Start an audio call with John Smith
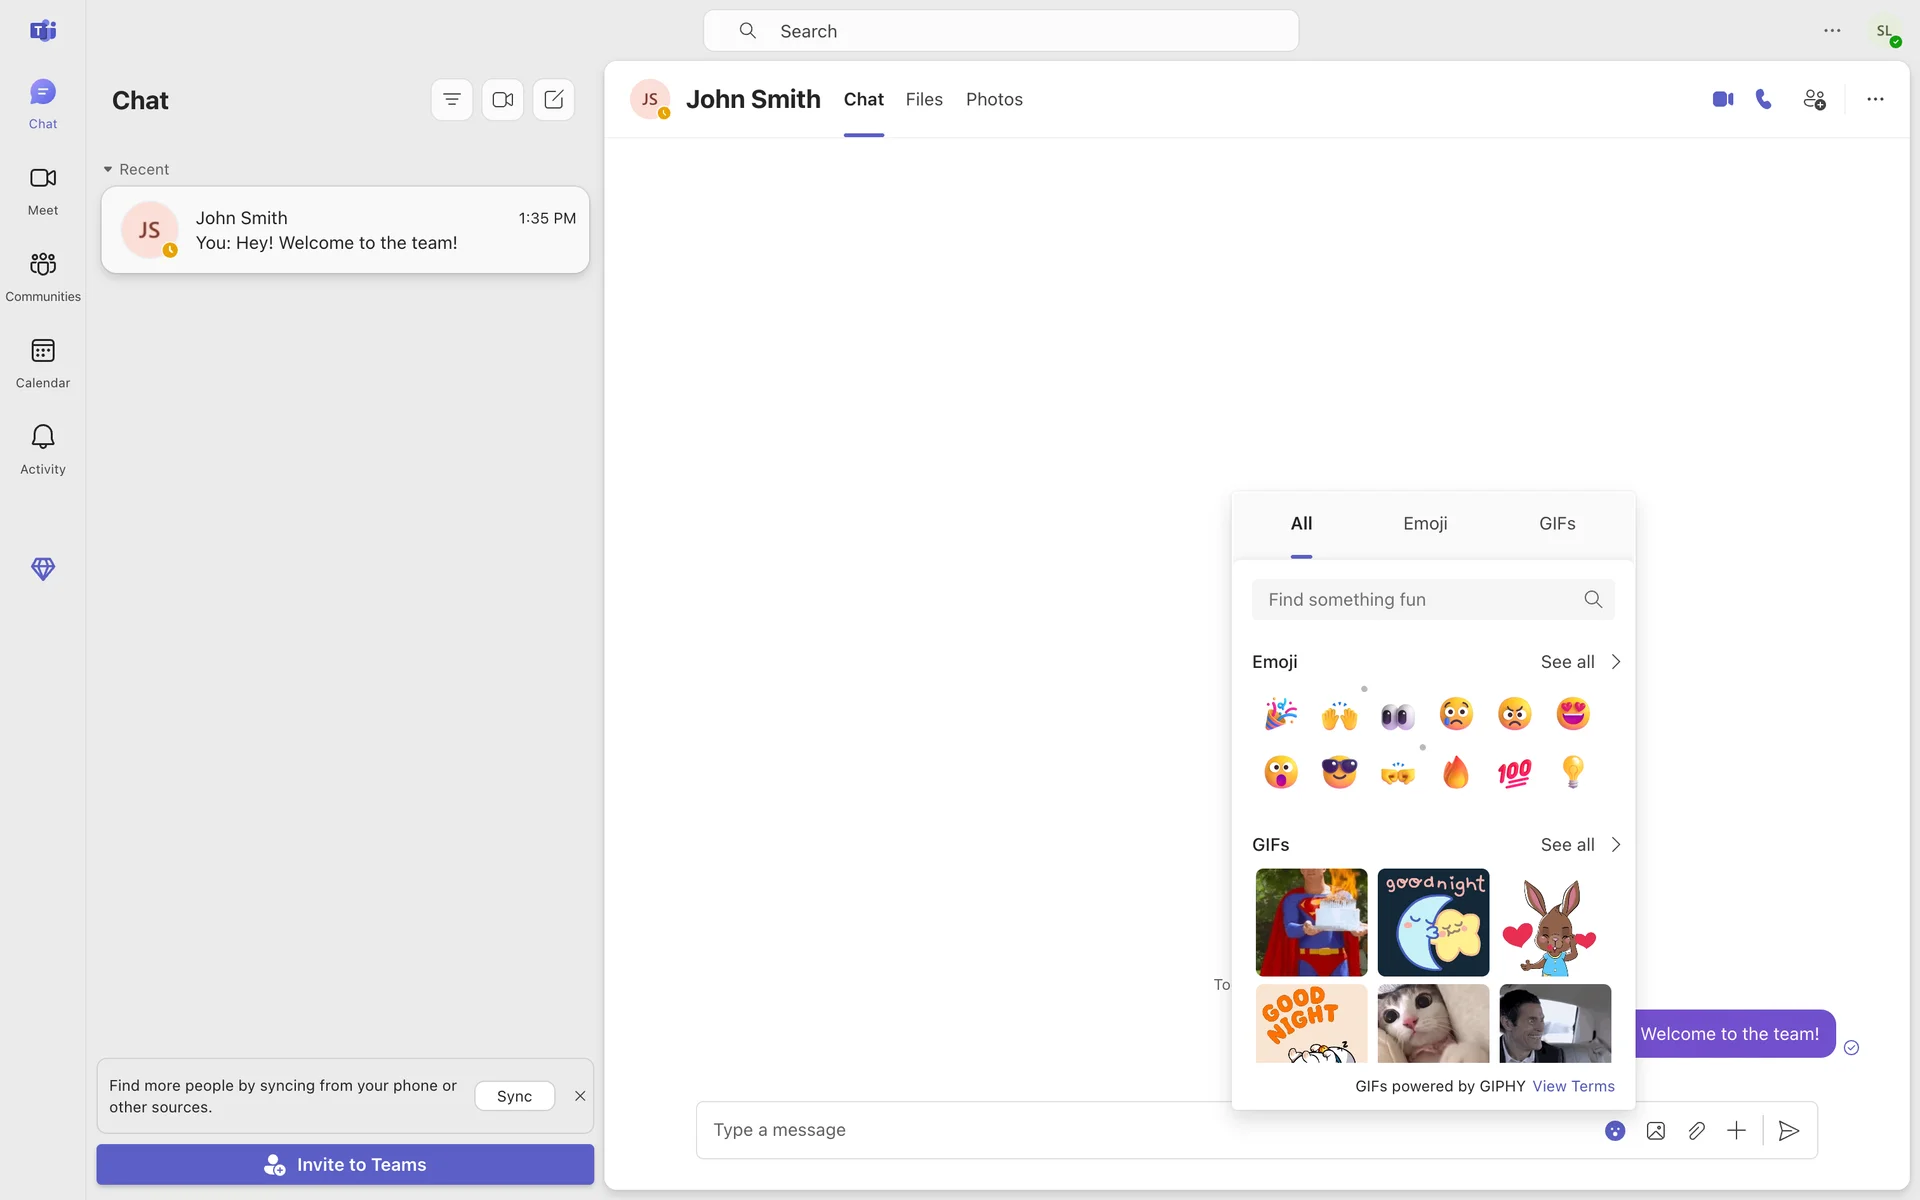 (1764, 99)
